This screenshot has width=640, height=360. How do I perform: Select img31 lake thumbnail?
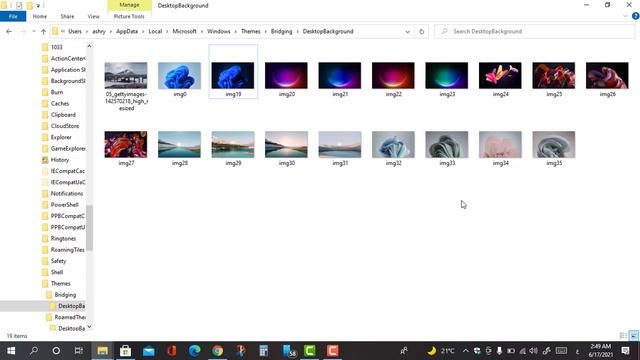click(x=340, y=144)
